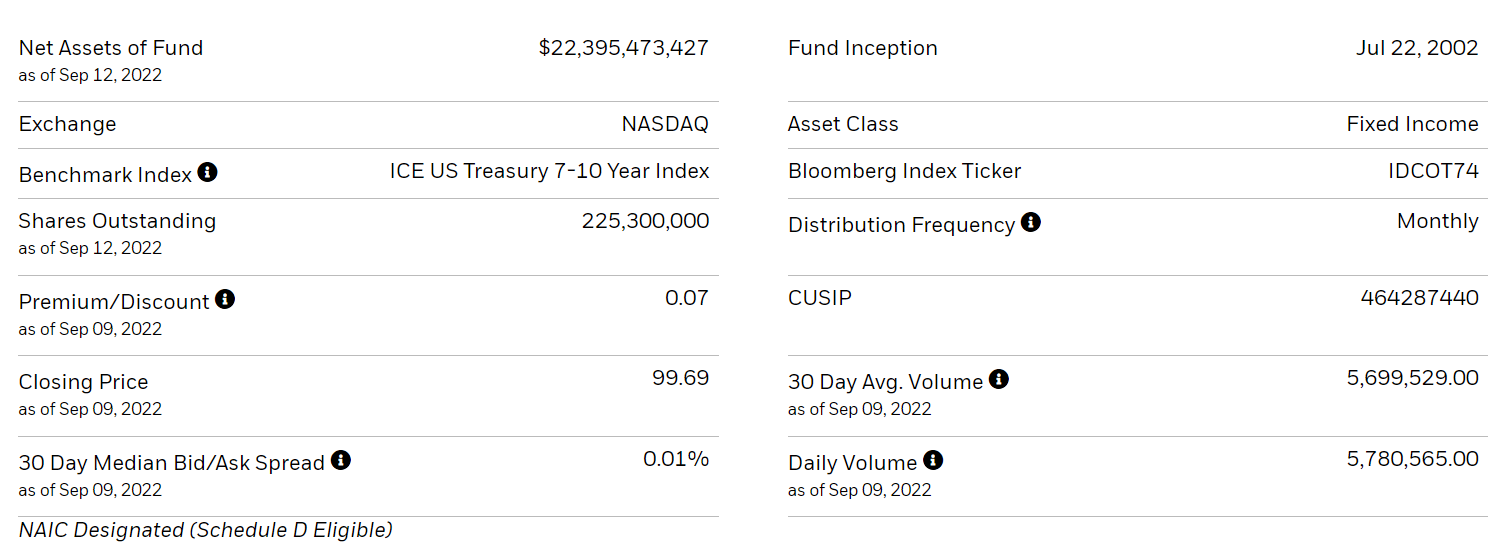Show the Distribution Frequency info icon details
Viewport: 1508px width, 555px height.
[1031, 222]
